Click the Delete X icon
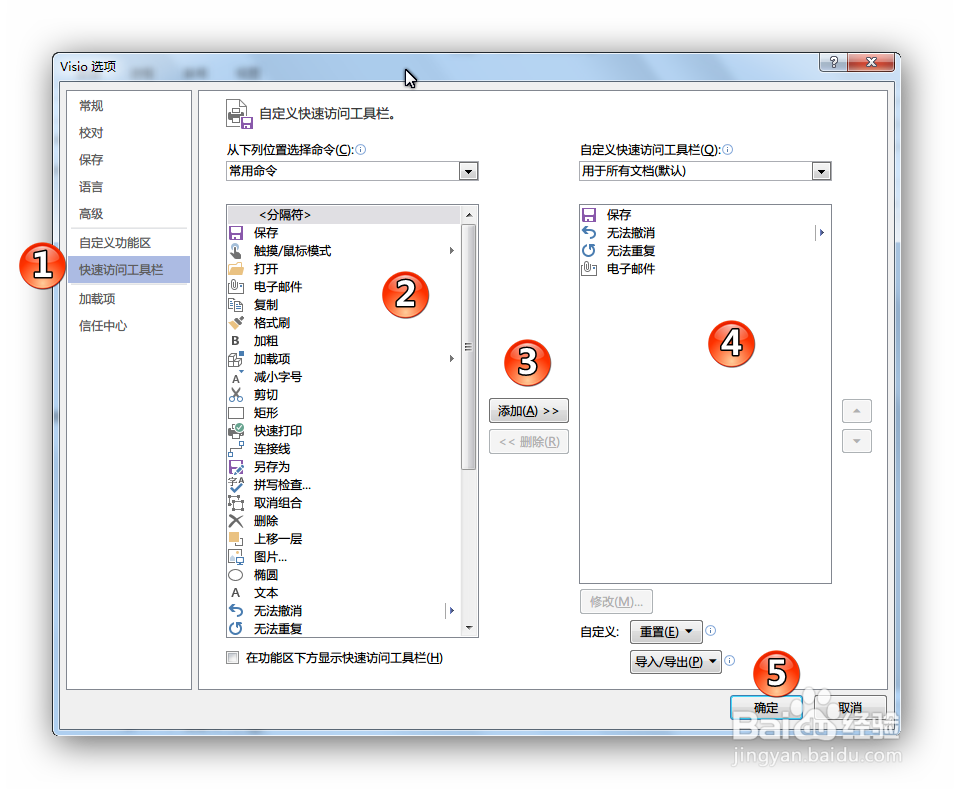This screenshot has width=954, height=789. pos(235,521)
